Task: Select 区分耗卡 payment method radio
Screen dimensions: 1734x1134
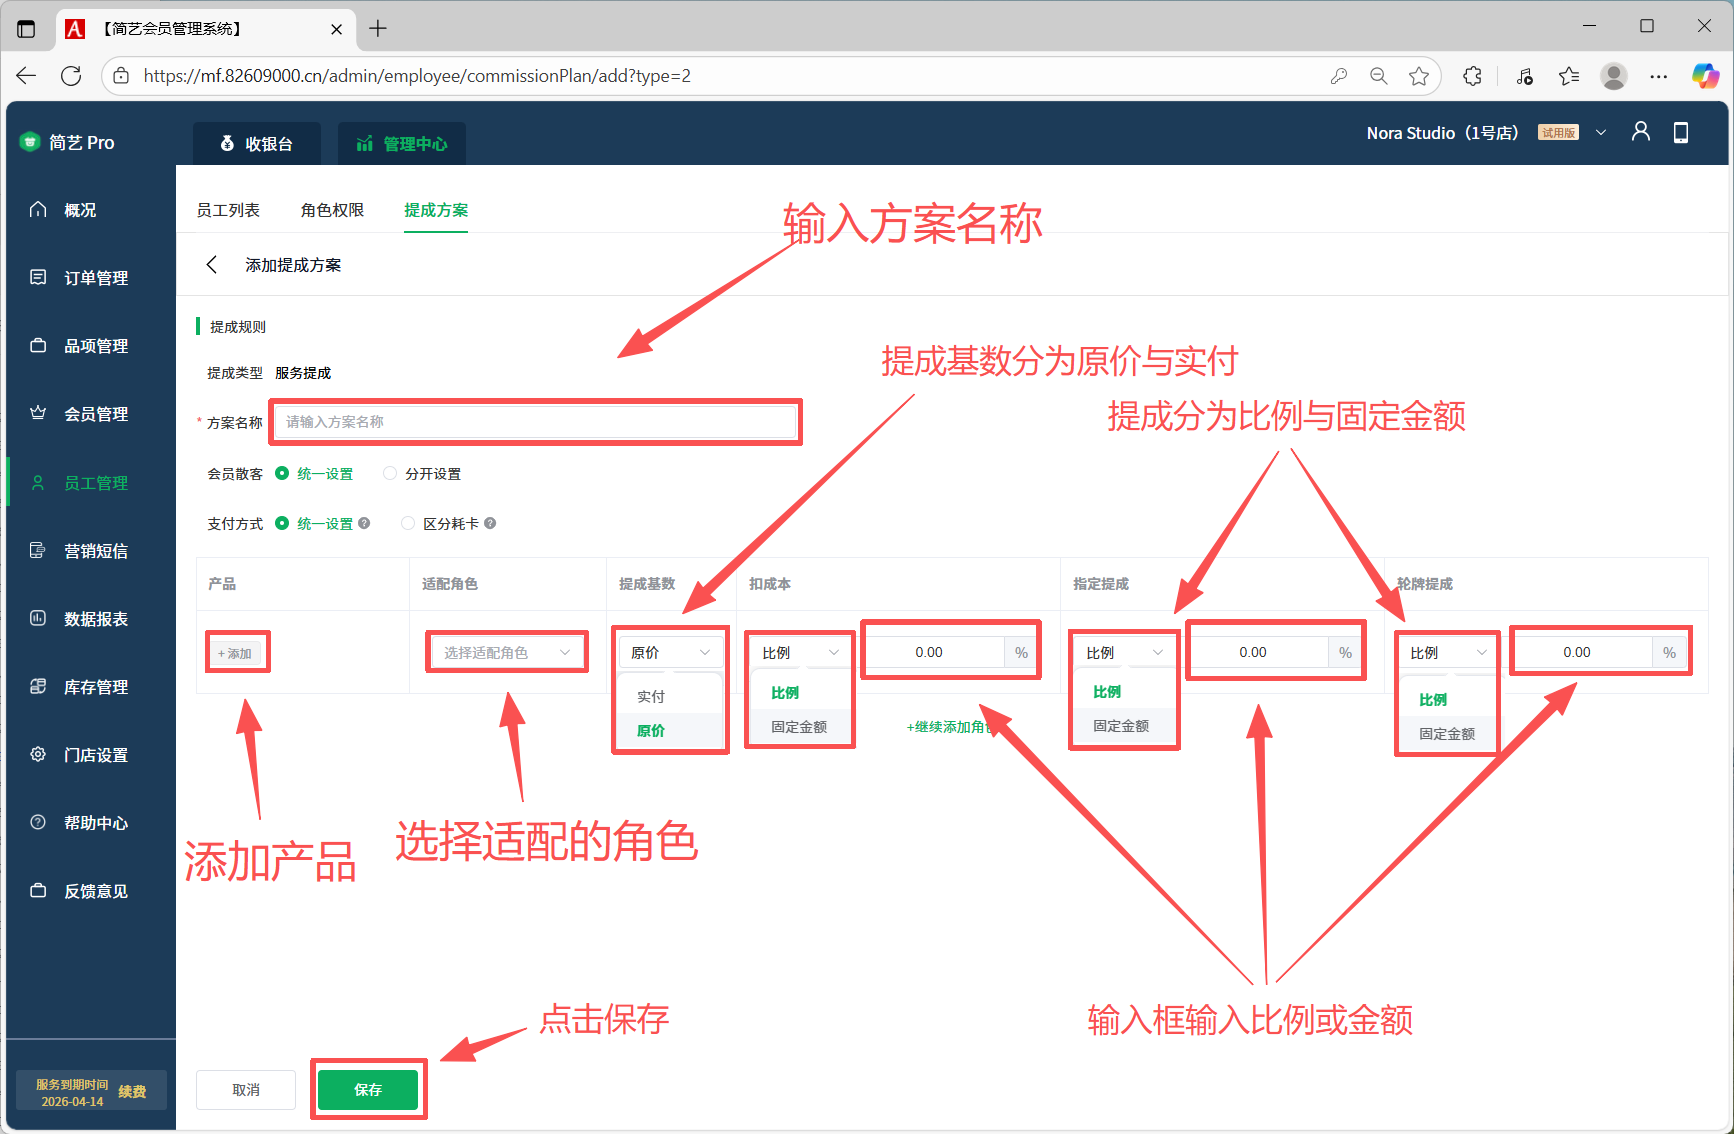Action: pyautogui.click(x=408, y=523)
